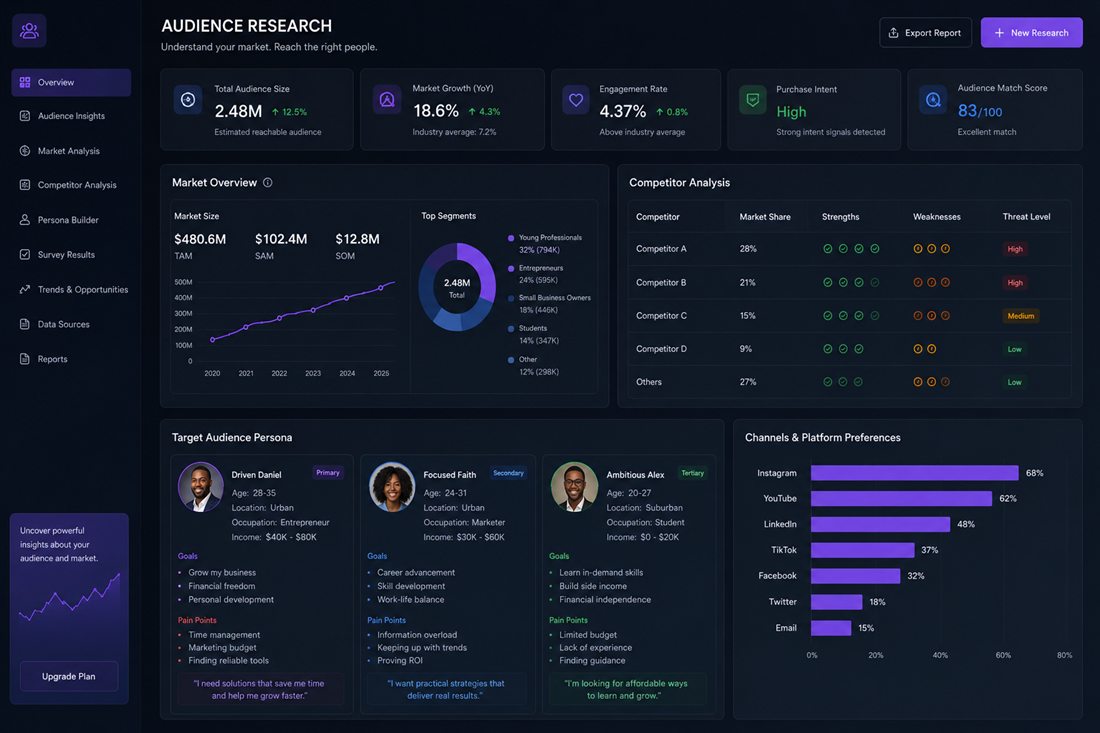Click the Market Growth user icon
The width and height of the screenshot is (1100, 733).
(x=387, y=100)
